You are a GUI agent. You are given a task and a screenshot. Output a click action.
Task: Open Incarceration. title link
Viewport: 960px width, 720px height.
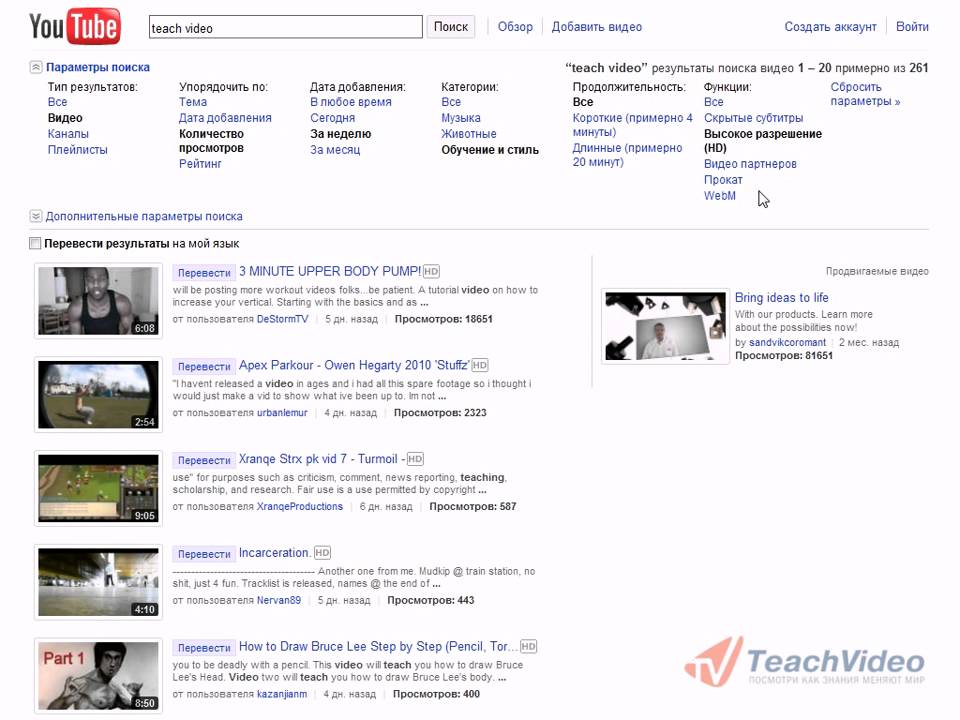275,552
